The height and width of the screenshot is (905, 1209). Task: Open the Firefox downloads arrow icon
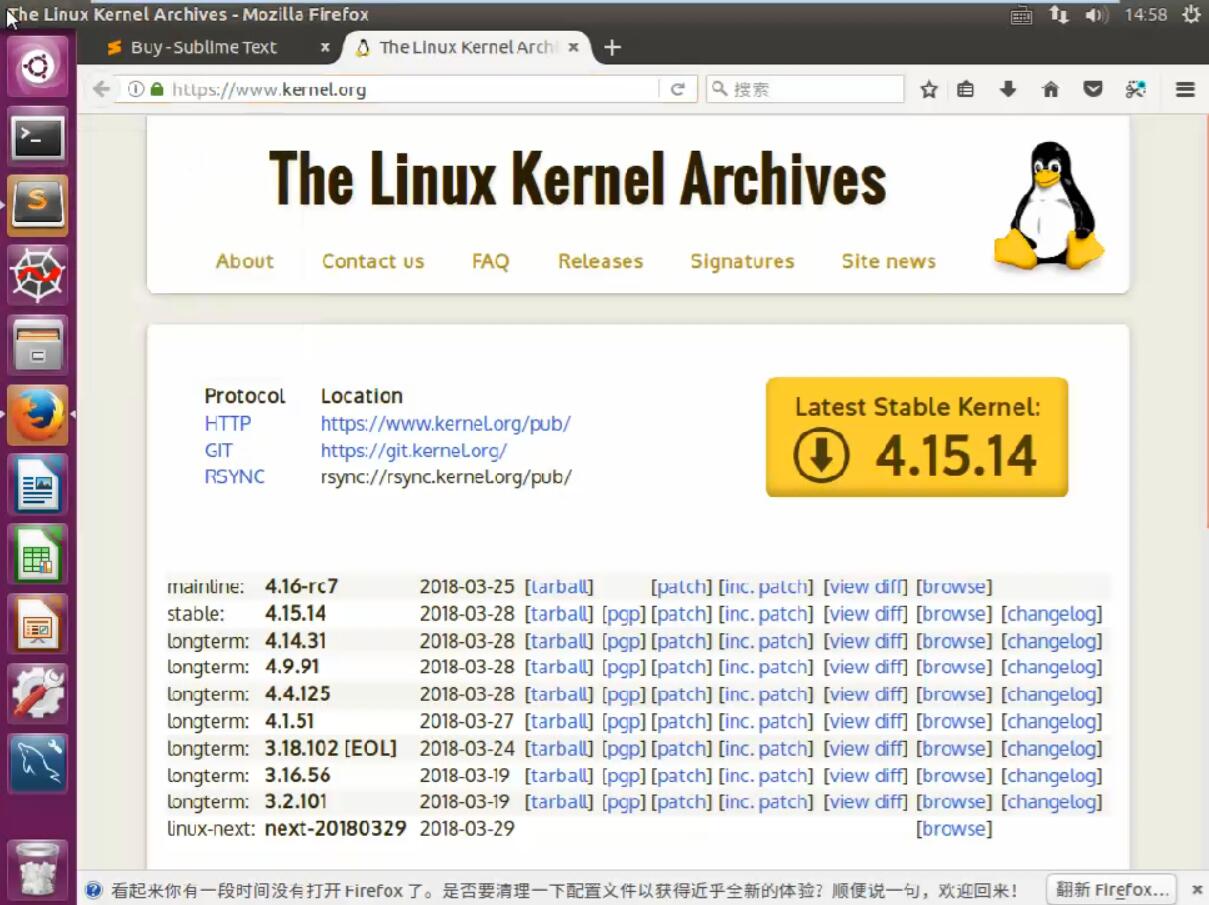point(1008,89)
